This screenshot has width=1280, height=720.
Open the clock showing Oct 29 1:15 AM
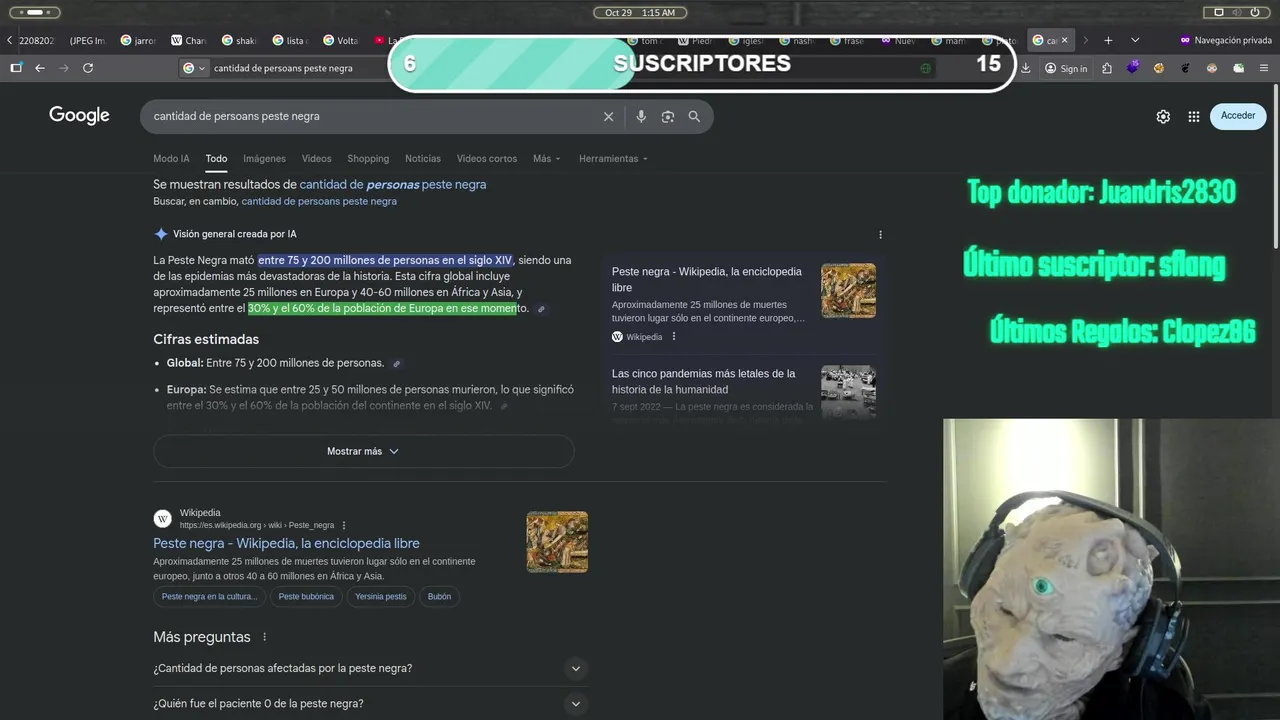(640, 12)
